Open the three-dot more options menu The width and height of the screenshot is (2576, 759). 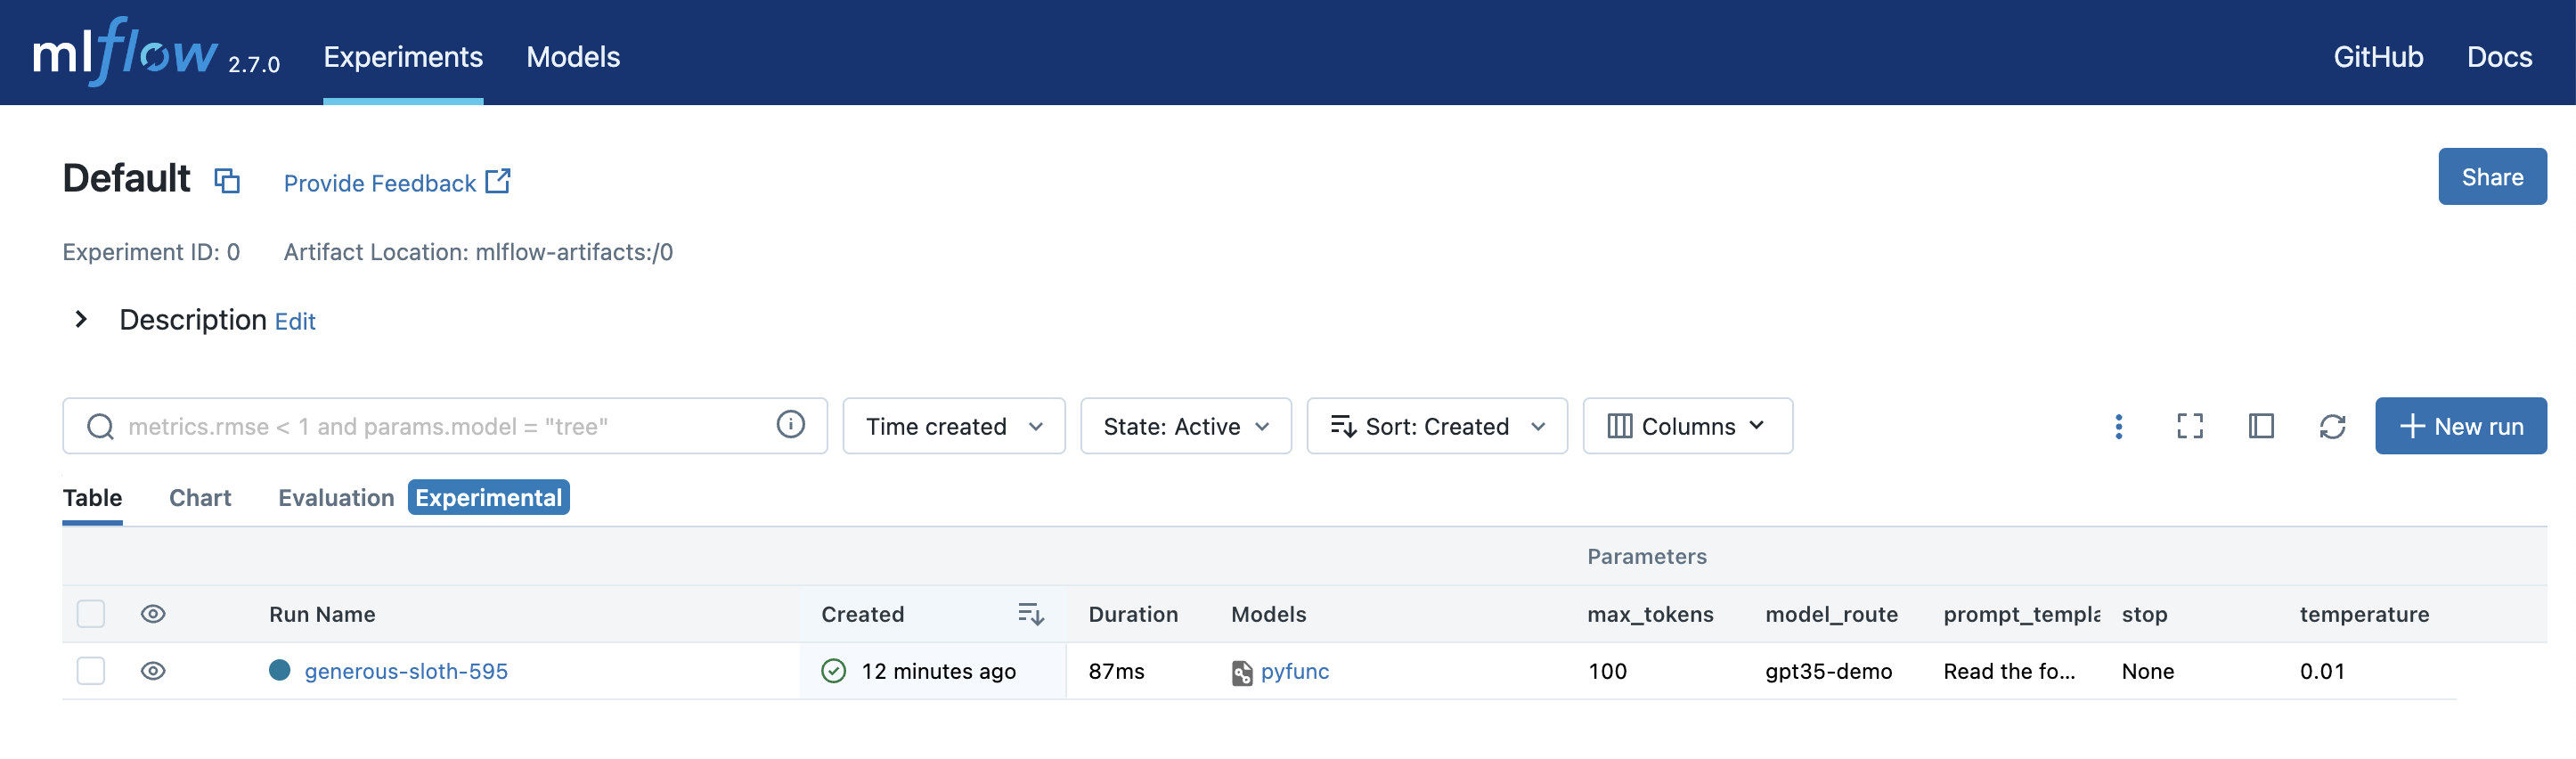2118,427
